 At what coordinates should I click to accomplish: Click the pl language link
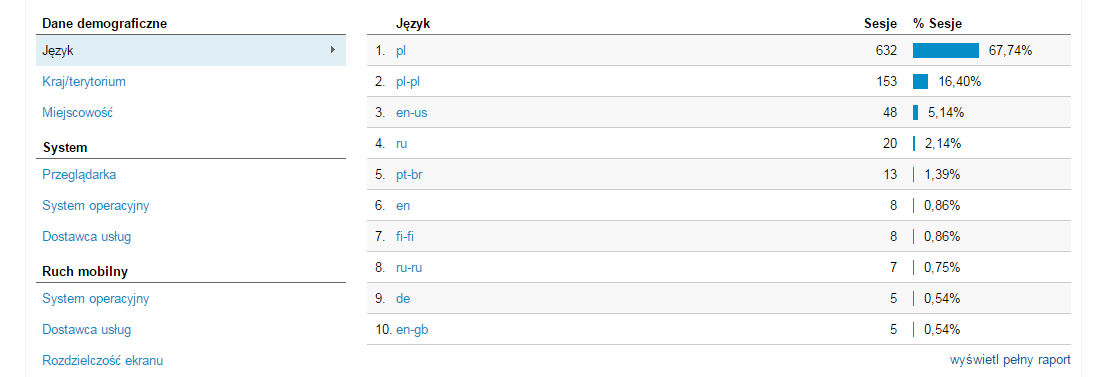point(401,51)
